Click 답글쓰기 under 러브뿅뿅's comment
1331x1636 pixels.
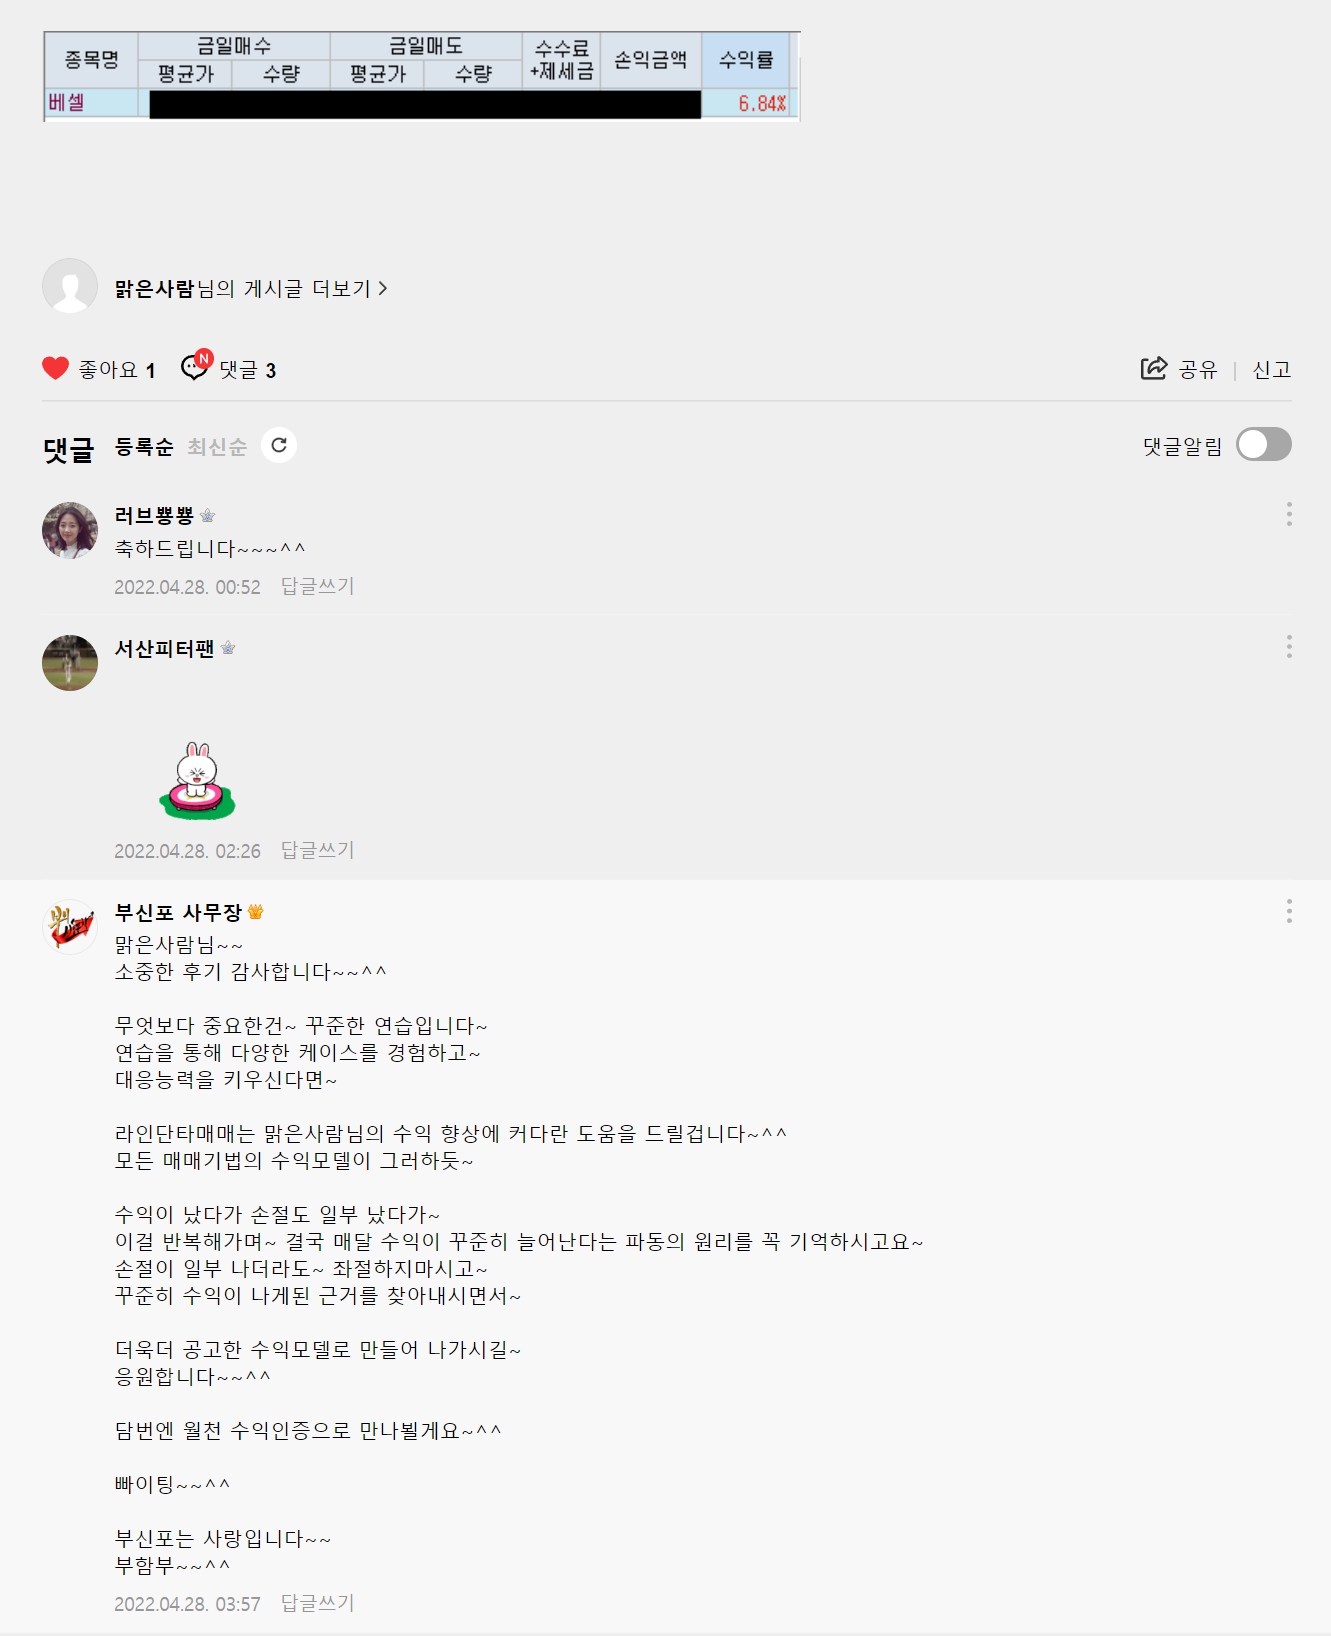pyautogui.click(x=318, y=586)
